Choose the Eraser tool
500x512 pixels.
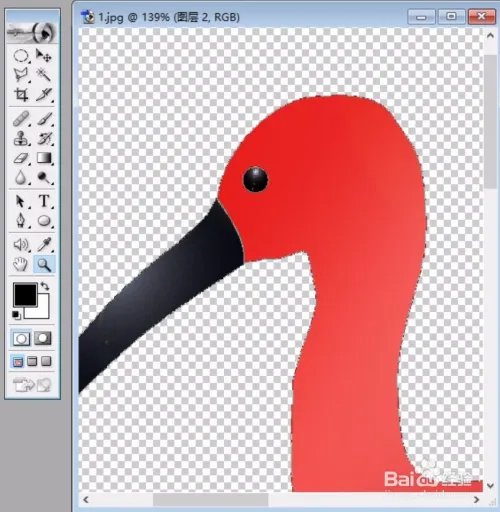21,158
